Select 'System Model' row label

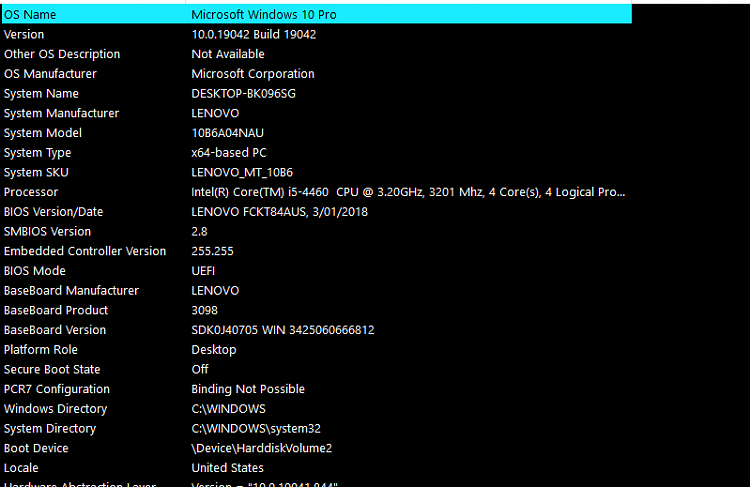point(43,133)
